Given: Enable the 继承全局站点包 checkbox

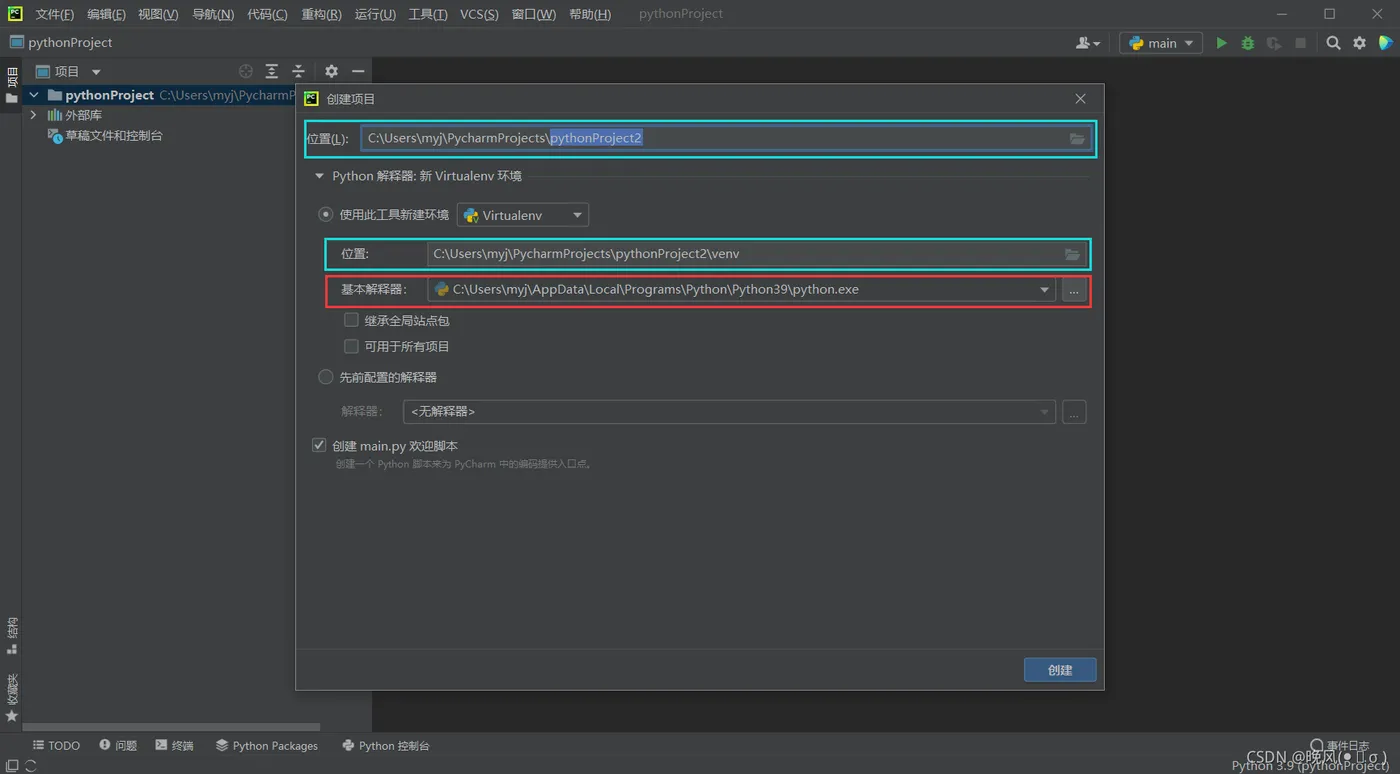Looking at the screenshot, I should click(x=351, y=320).
